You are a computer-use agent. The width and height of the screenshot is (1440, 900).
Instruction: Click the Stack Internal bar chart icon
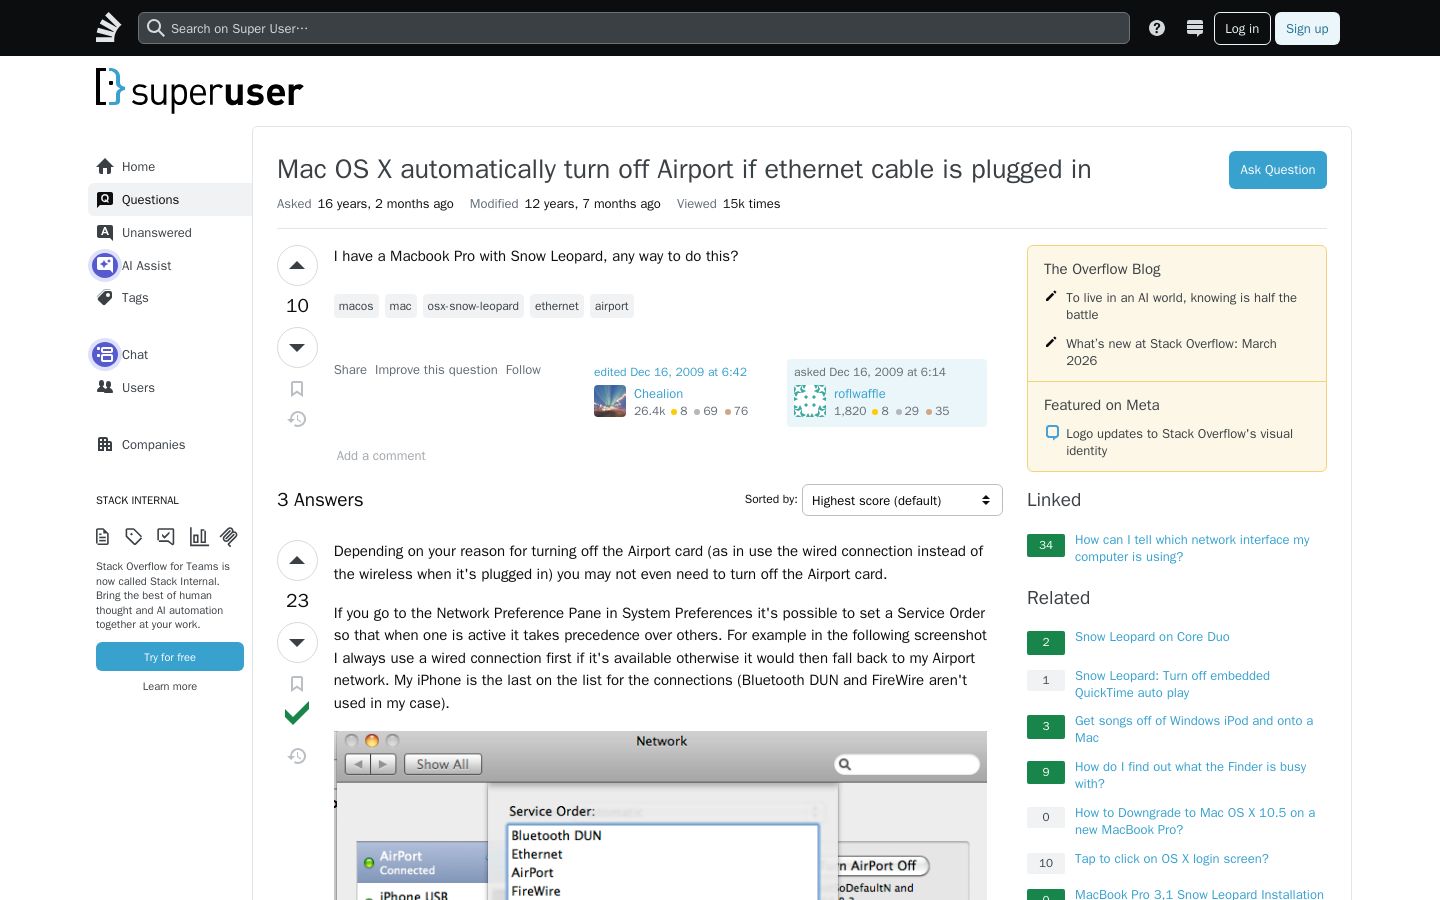pos(198,537)
